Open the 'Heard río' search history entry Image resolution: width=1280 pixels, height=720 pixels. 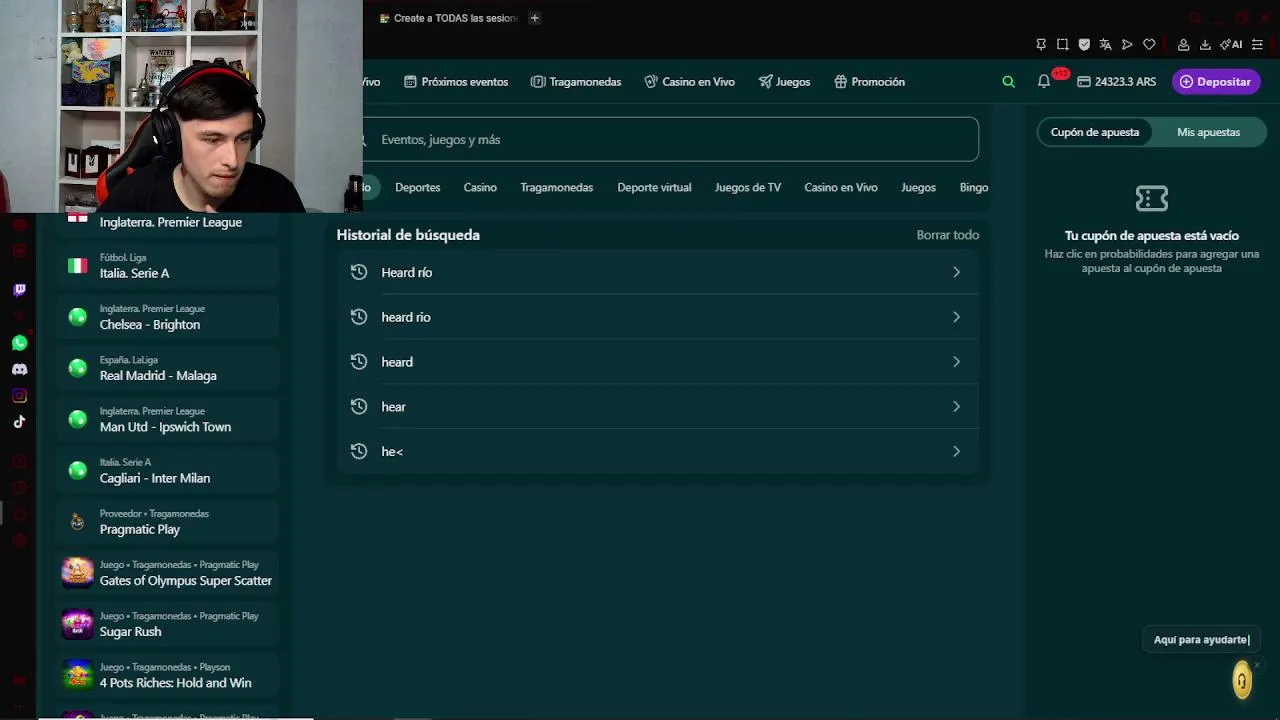click(x=657, y=272)
